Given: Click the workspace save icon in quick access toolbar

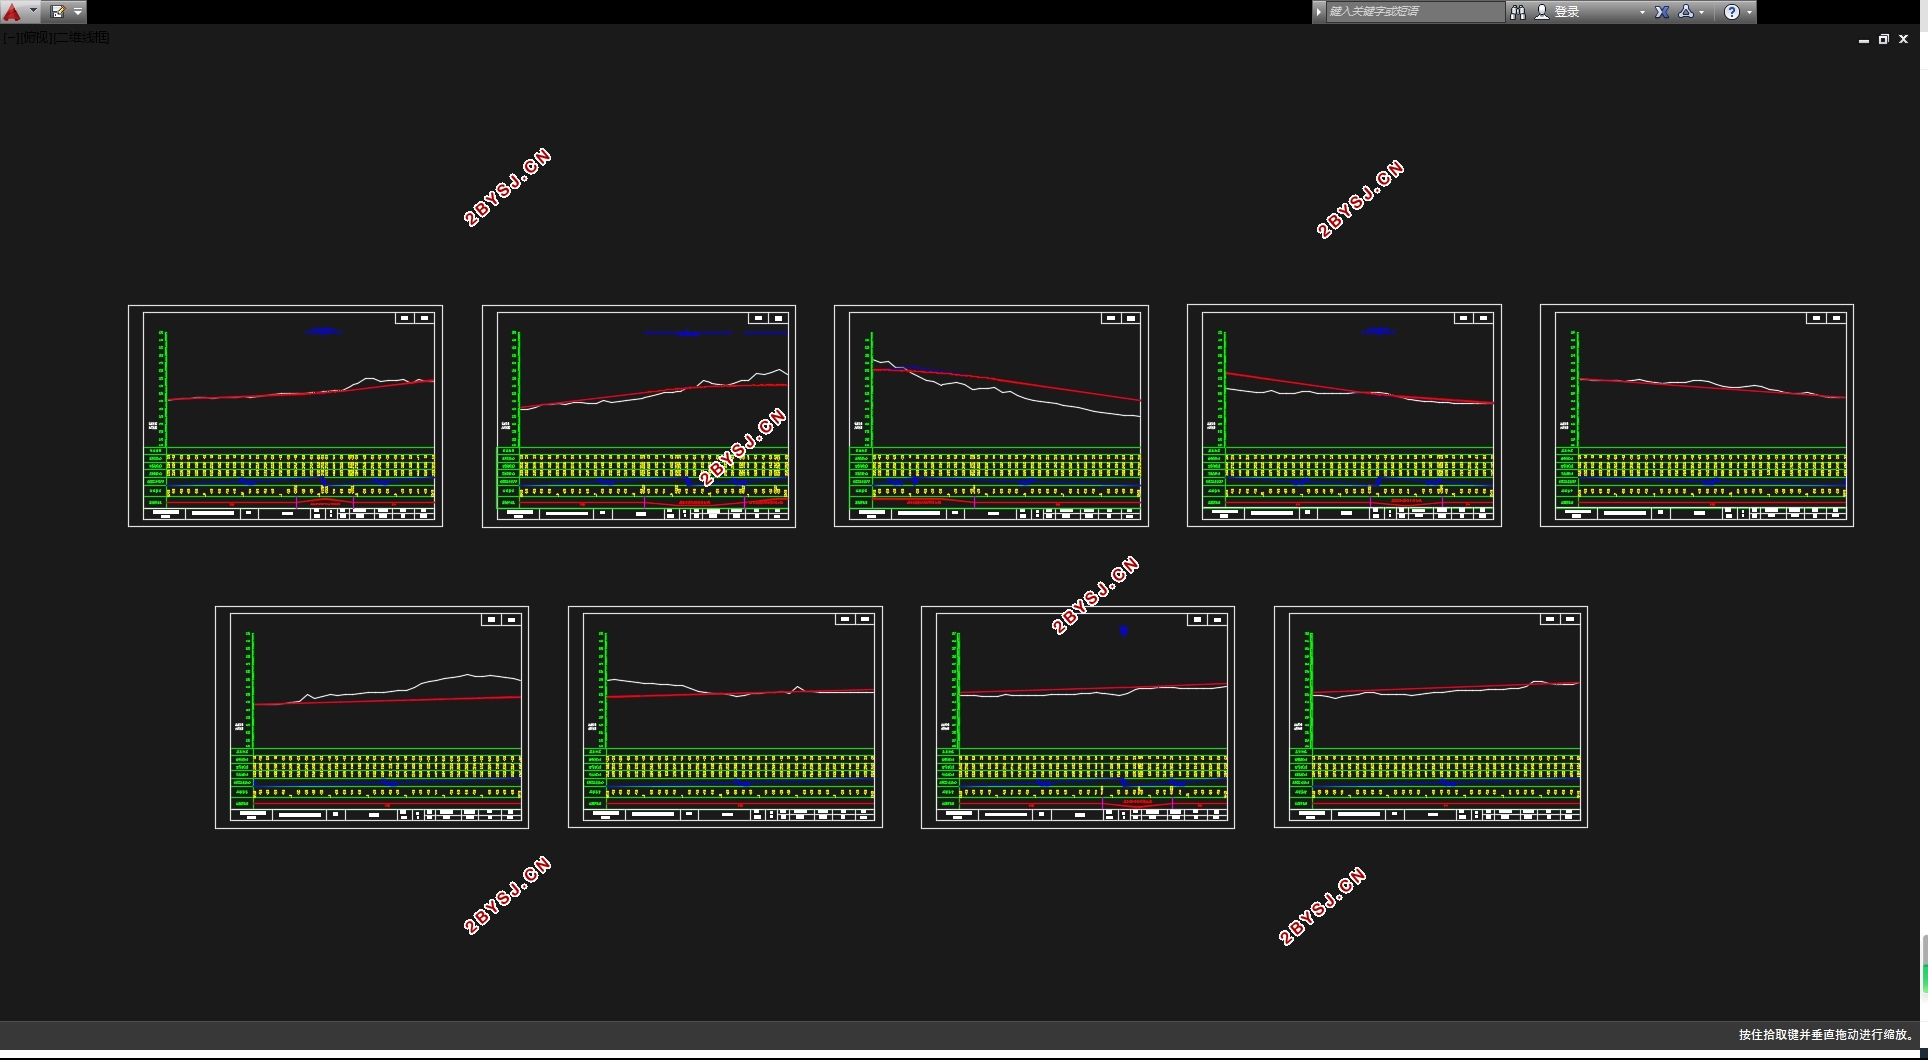Looking at the screenshot, I should pos(58,11).
